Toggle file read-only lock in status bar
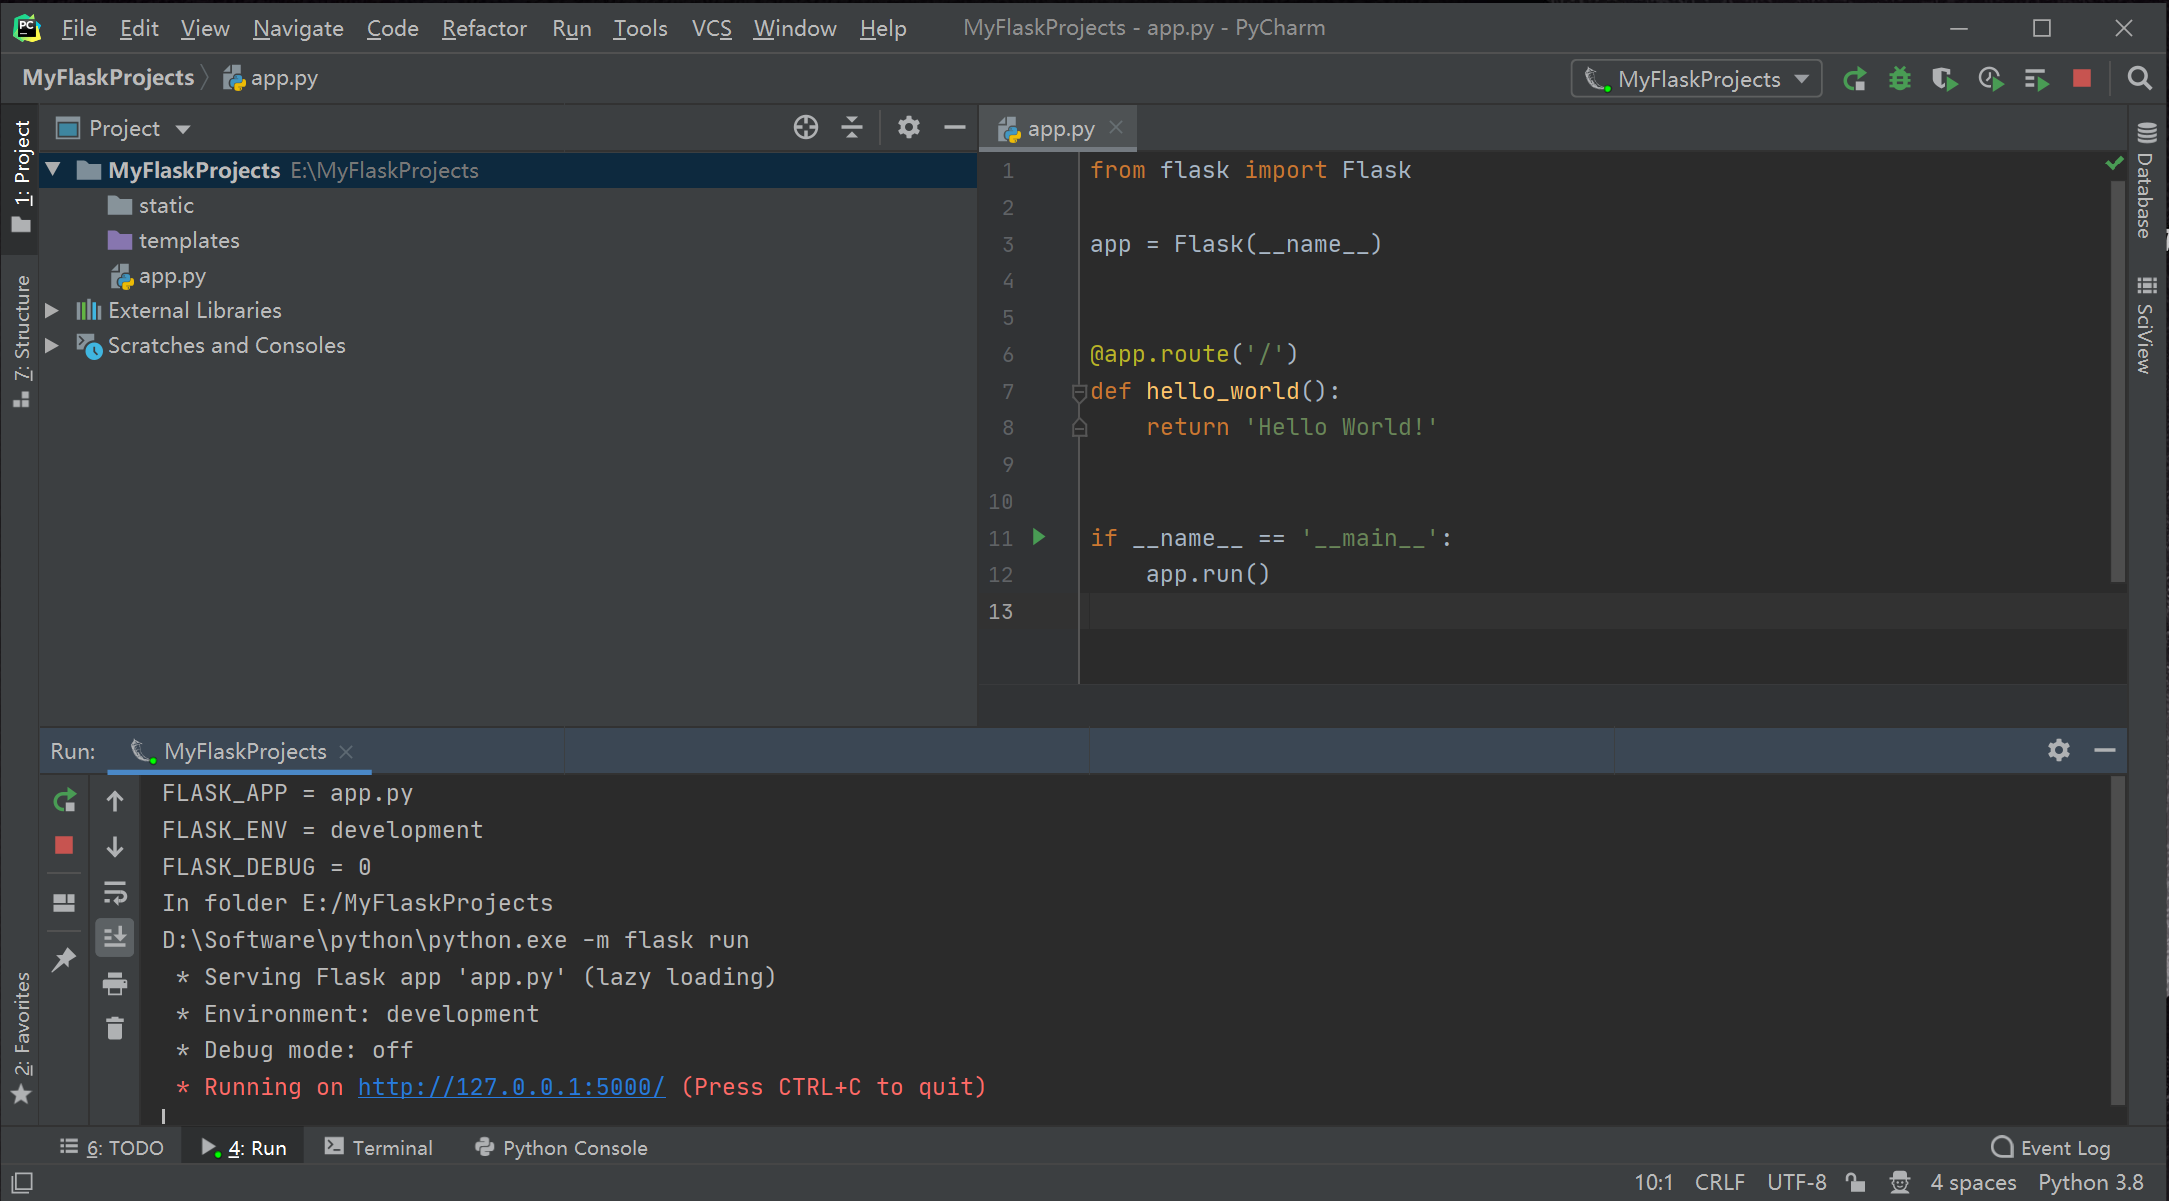 [x=1856, y=1183]
